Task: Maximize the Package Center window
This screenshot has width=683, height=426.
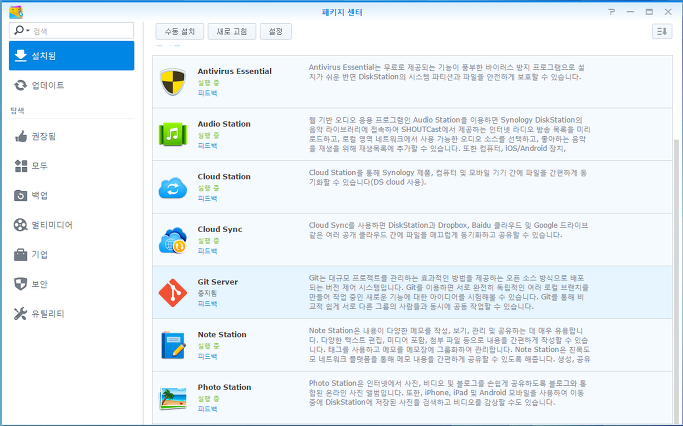Action: (x=649, y=12)
